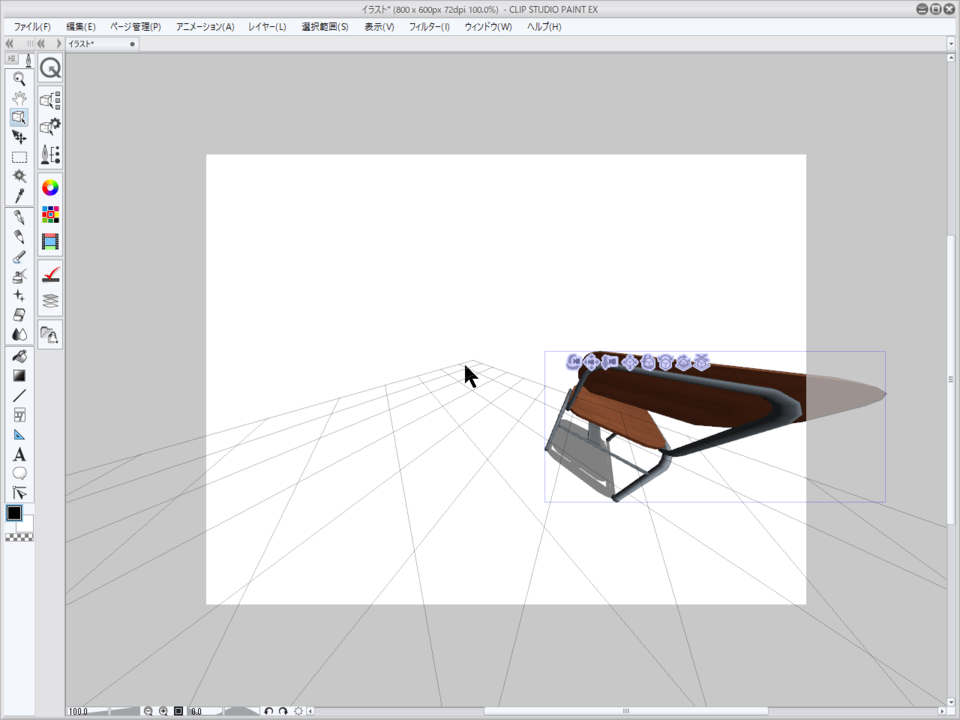Adjust the zoom percentage slider at bottom left
The width and height of the screenshot is (960, 720).
pos(110,711)
